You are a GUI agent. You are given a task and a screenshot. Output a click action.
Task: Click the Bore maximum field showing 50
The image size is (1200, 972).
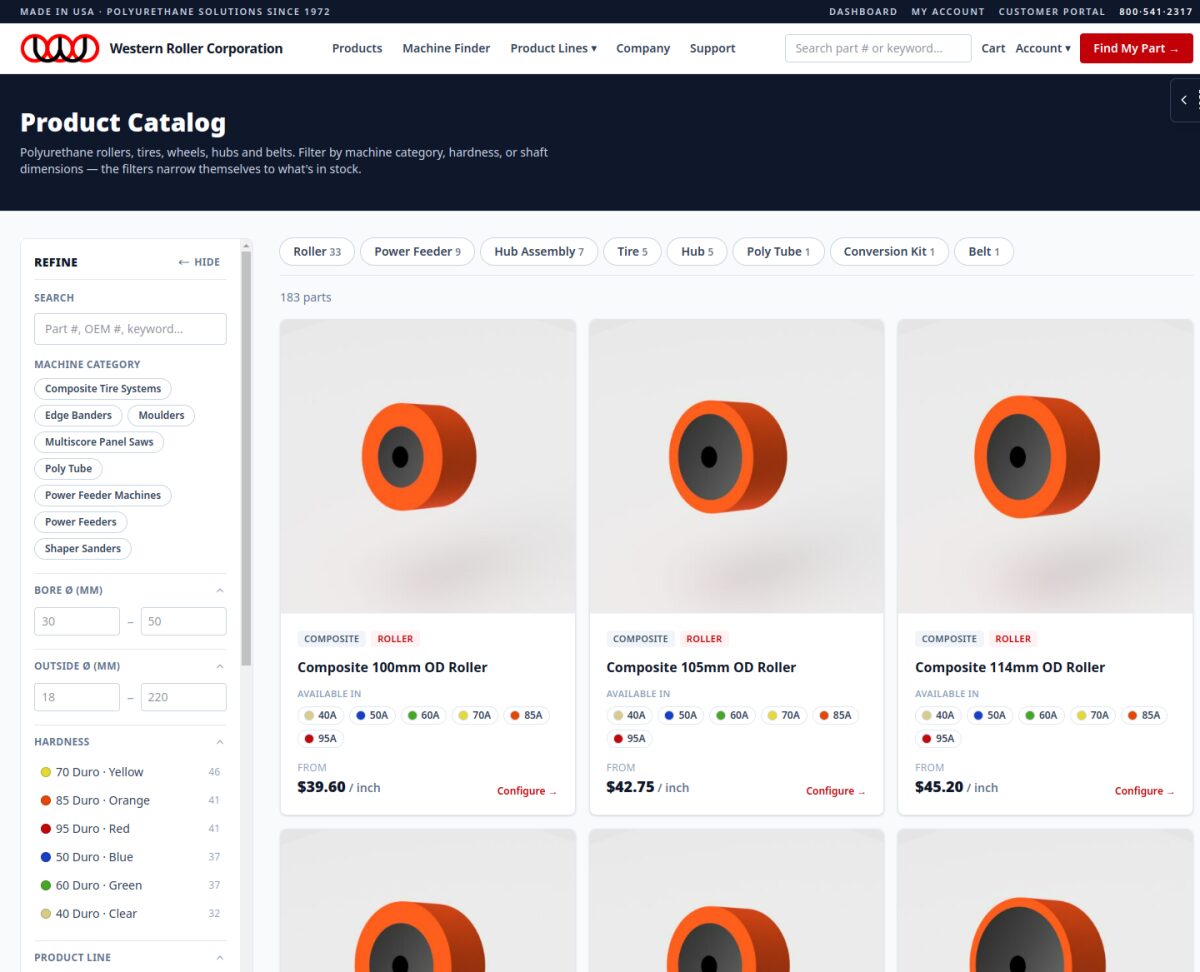pyautogui.click(x=184, y=621)
